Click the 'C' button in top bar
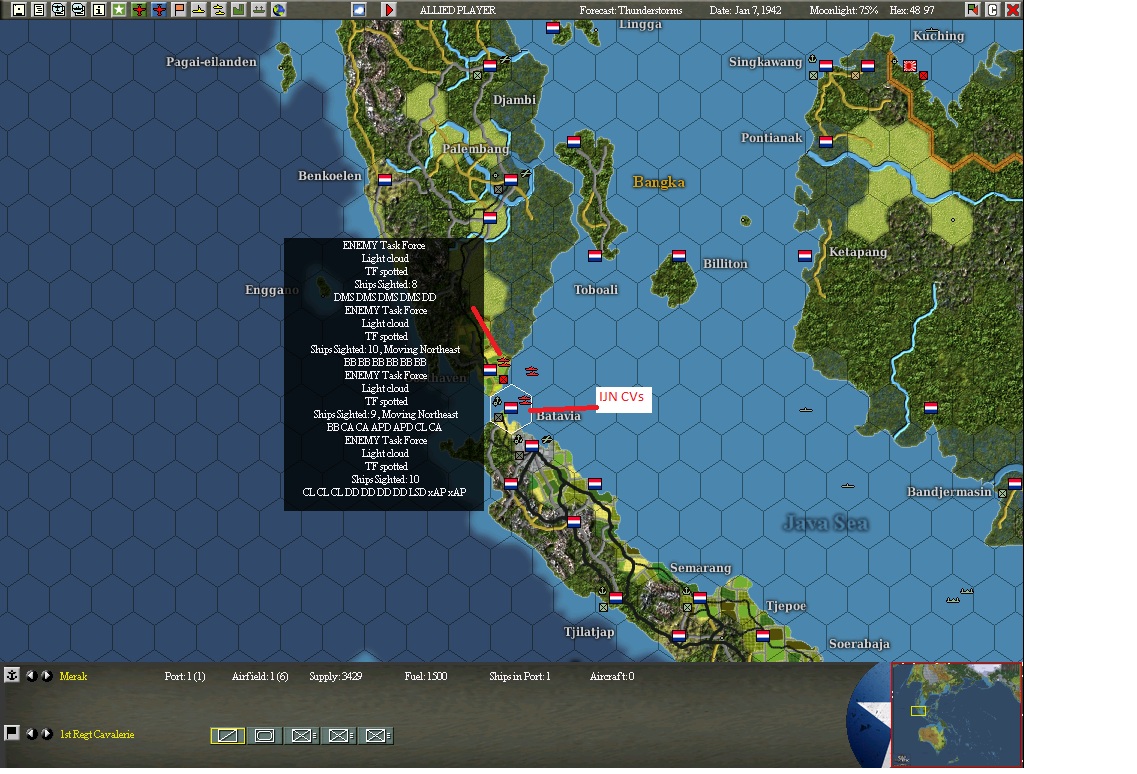Image resolution: width=1137 pixels, height=774 pixels. point(993,9)
